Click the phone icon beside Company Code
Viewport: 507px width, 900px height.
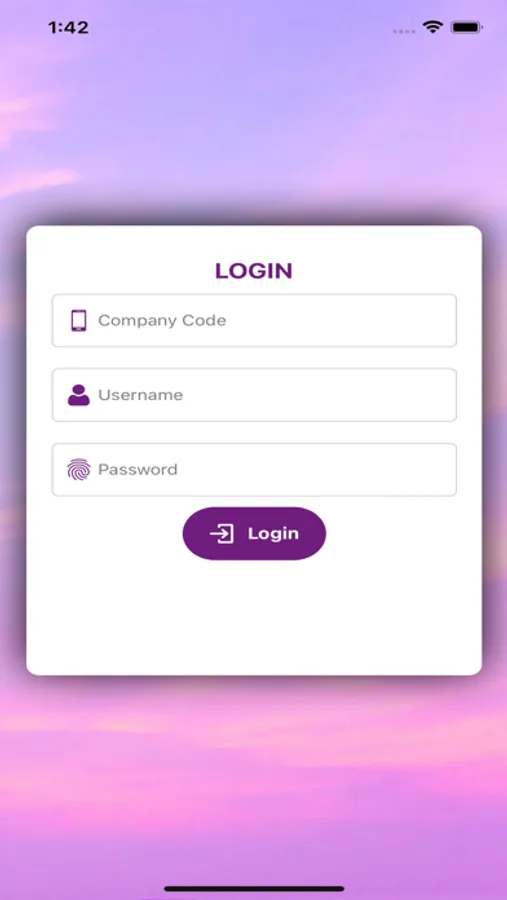tap(79, 320)
